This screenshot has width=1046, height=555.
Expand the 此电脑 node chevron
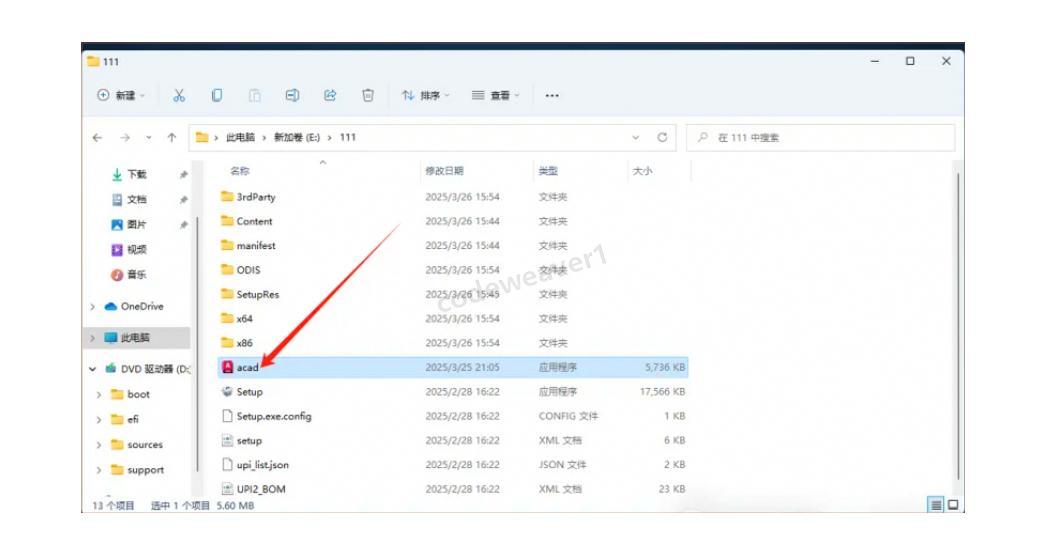click(93, 338)
